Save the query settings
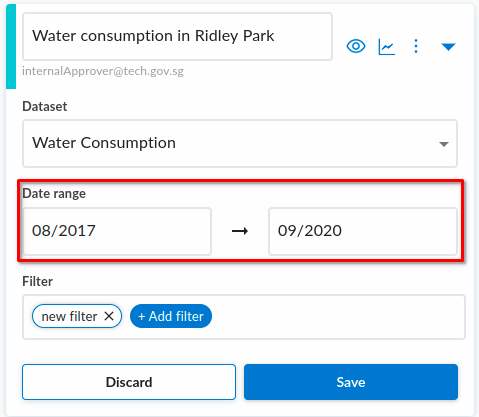The width and height of the screenshot is (479, 417). pyautogui.click(x=351, y=382)
